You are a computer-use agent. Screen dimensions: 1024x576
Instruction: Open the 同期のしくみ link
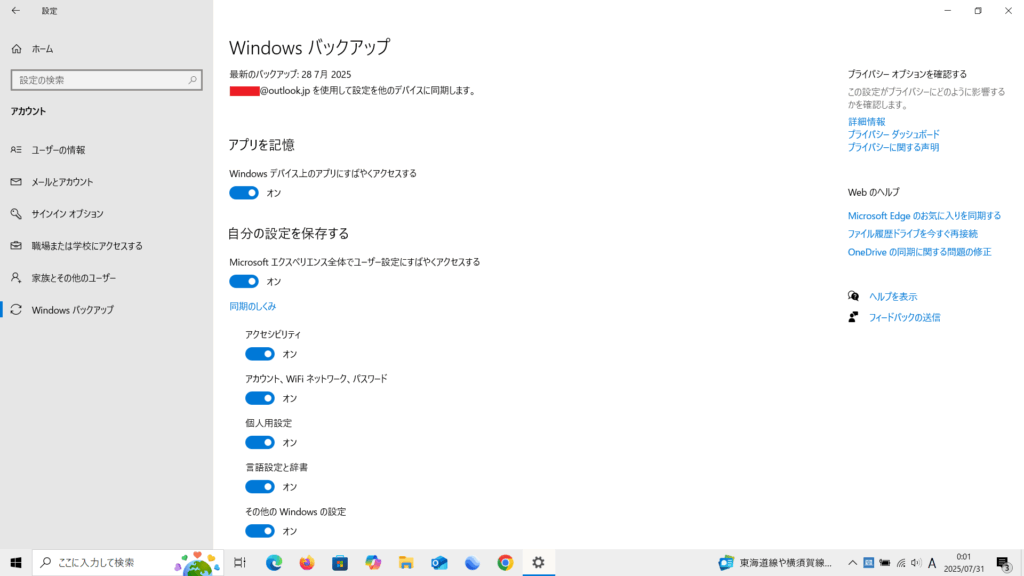click(x=253, y=306)
